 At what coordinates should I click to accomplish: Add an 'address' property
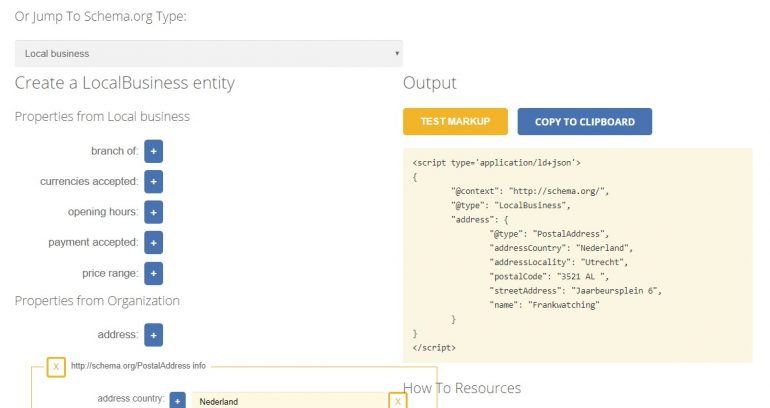[153, 335]
